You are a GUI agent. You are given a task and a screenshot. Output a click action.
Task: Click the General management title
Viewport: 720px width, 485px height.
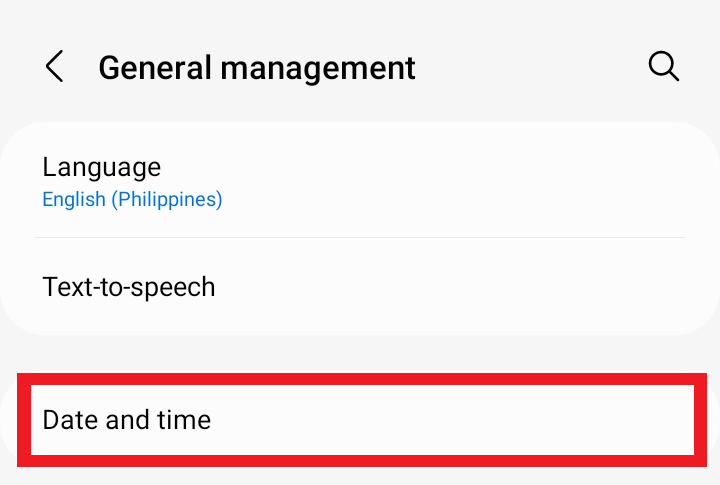pyautogui.click(x=257, y=68)
